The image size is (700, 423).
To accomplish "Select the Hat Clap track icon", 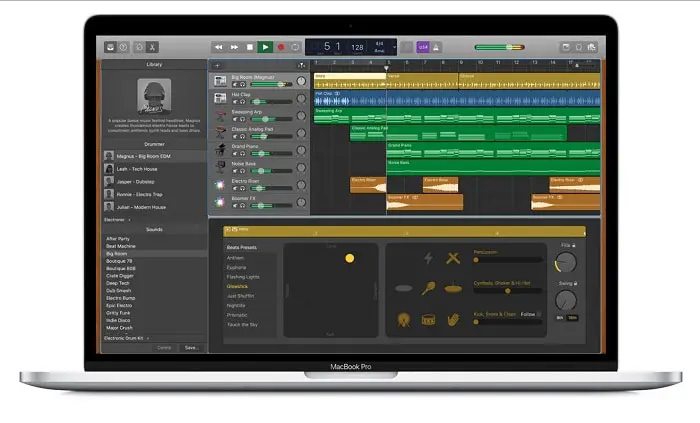I will (x=220, y=98).
